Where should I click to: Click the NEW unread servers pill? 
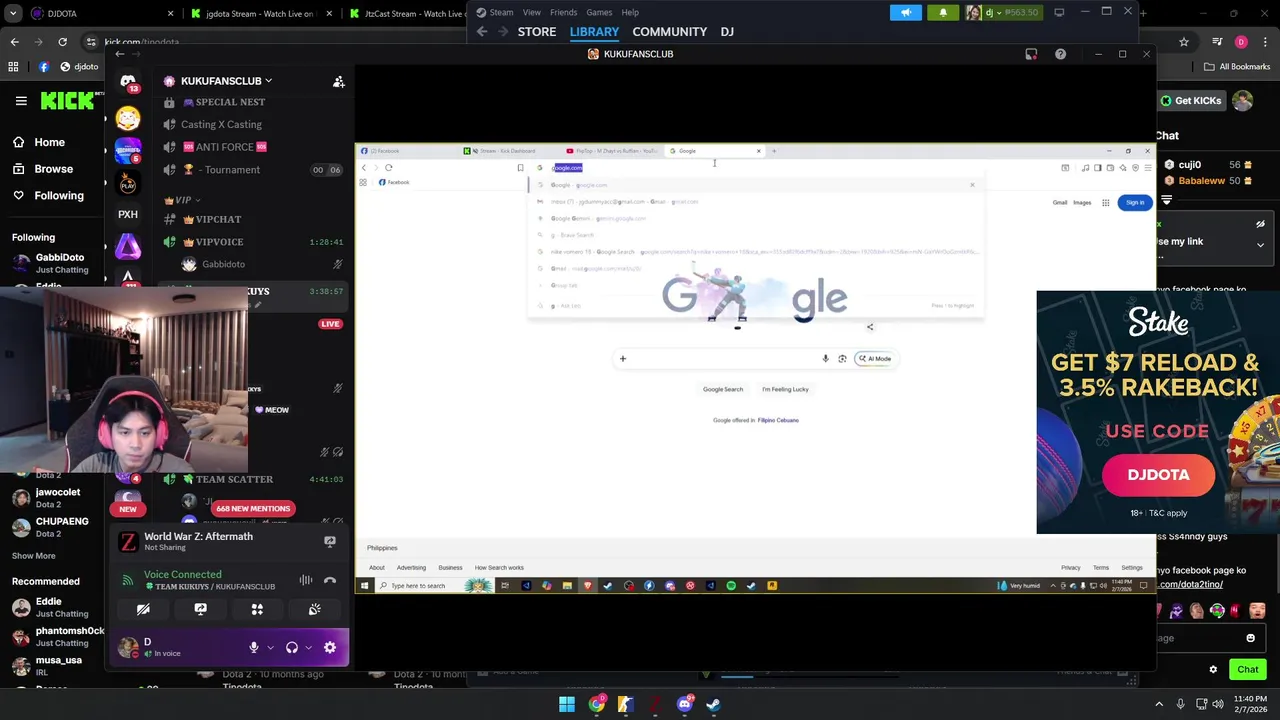[x=128, y=509]
